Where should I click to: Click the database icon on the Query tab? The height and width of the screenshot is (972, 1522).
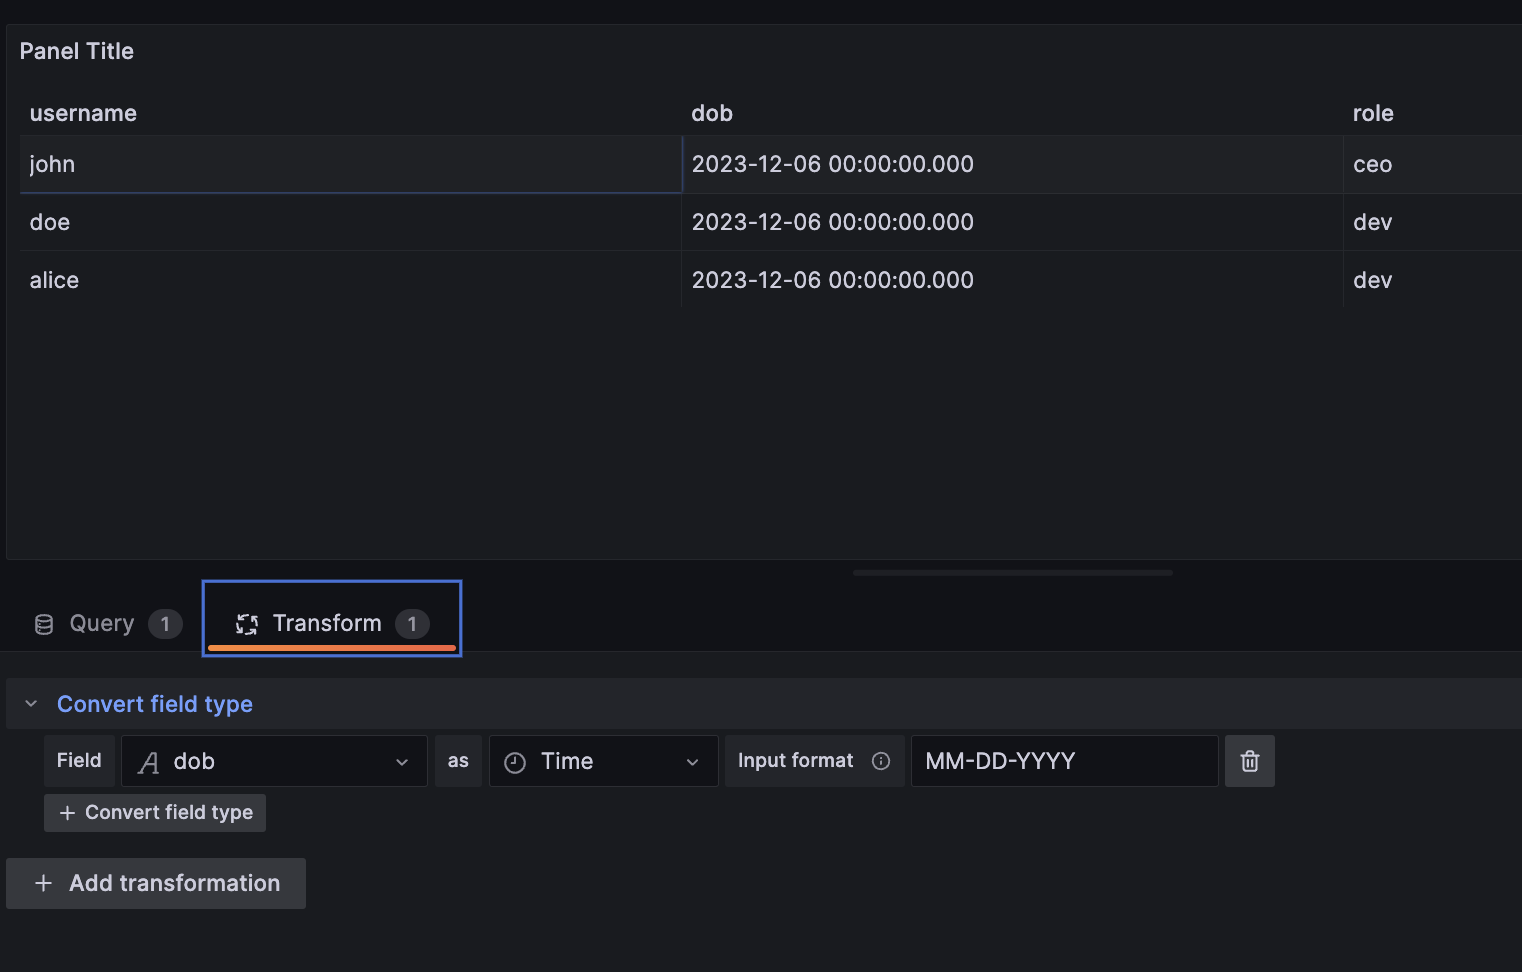tap(44, 623)
